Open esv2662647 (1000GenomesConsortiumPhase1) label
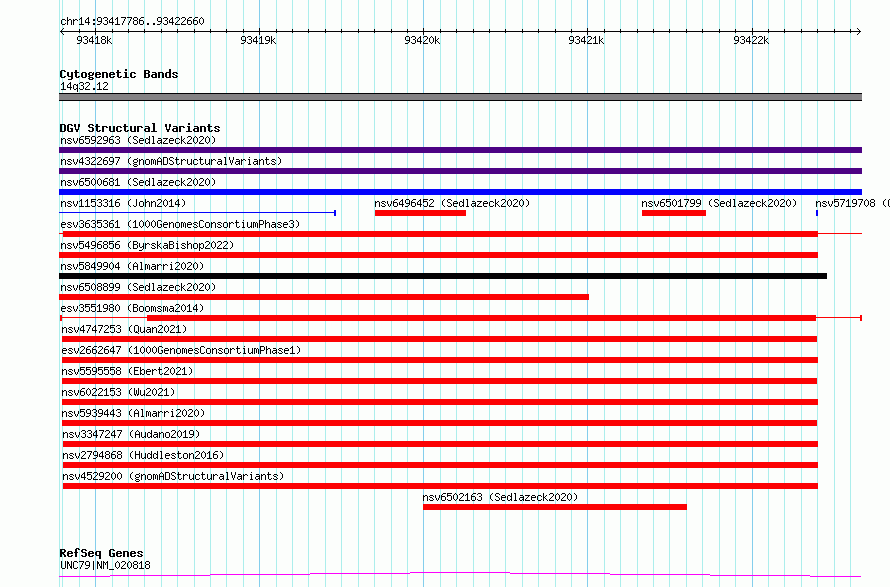Image resolution: width=890 pixels, height=587 pixels. 181,350
